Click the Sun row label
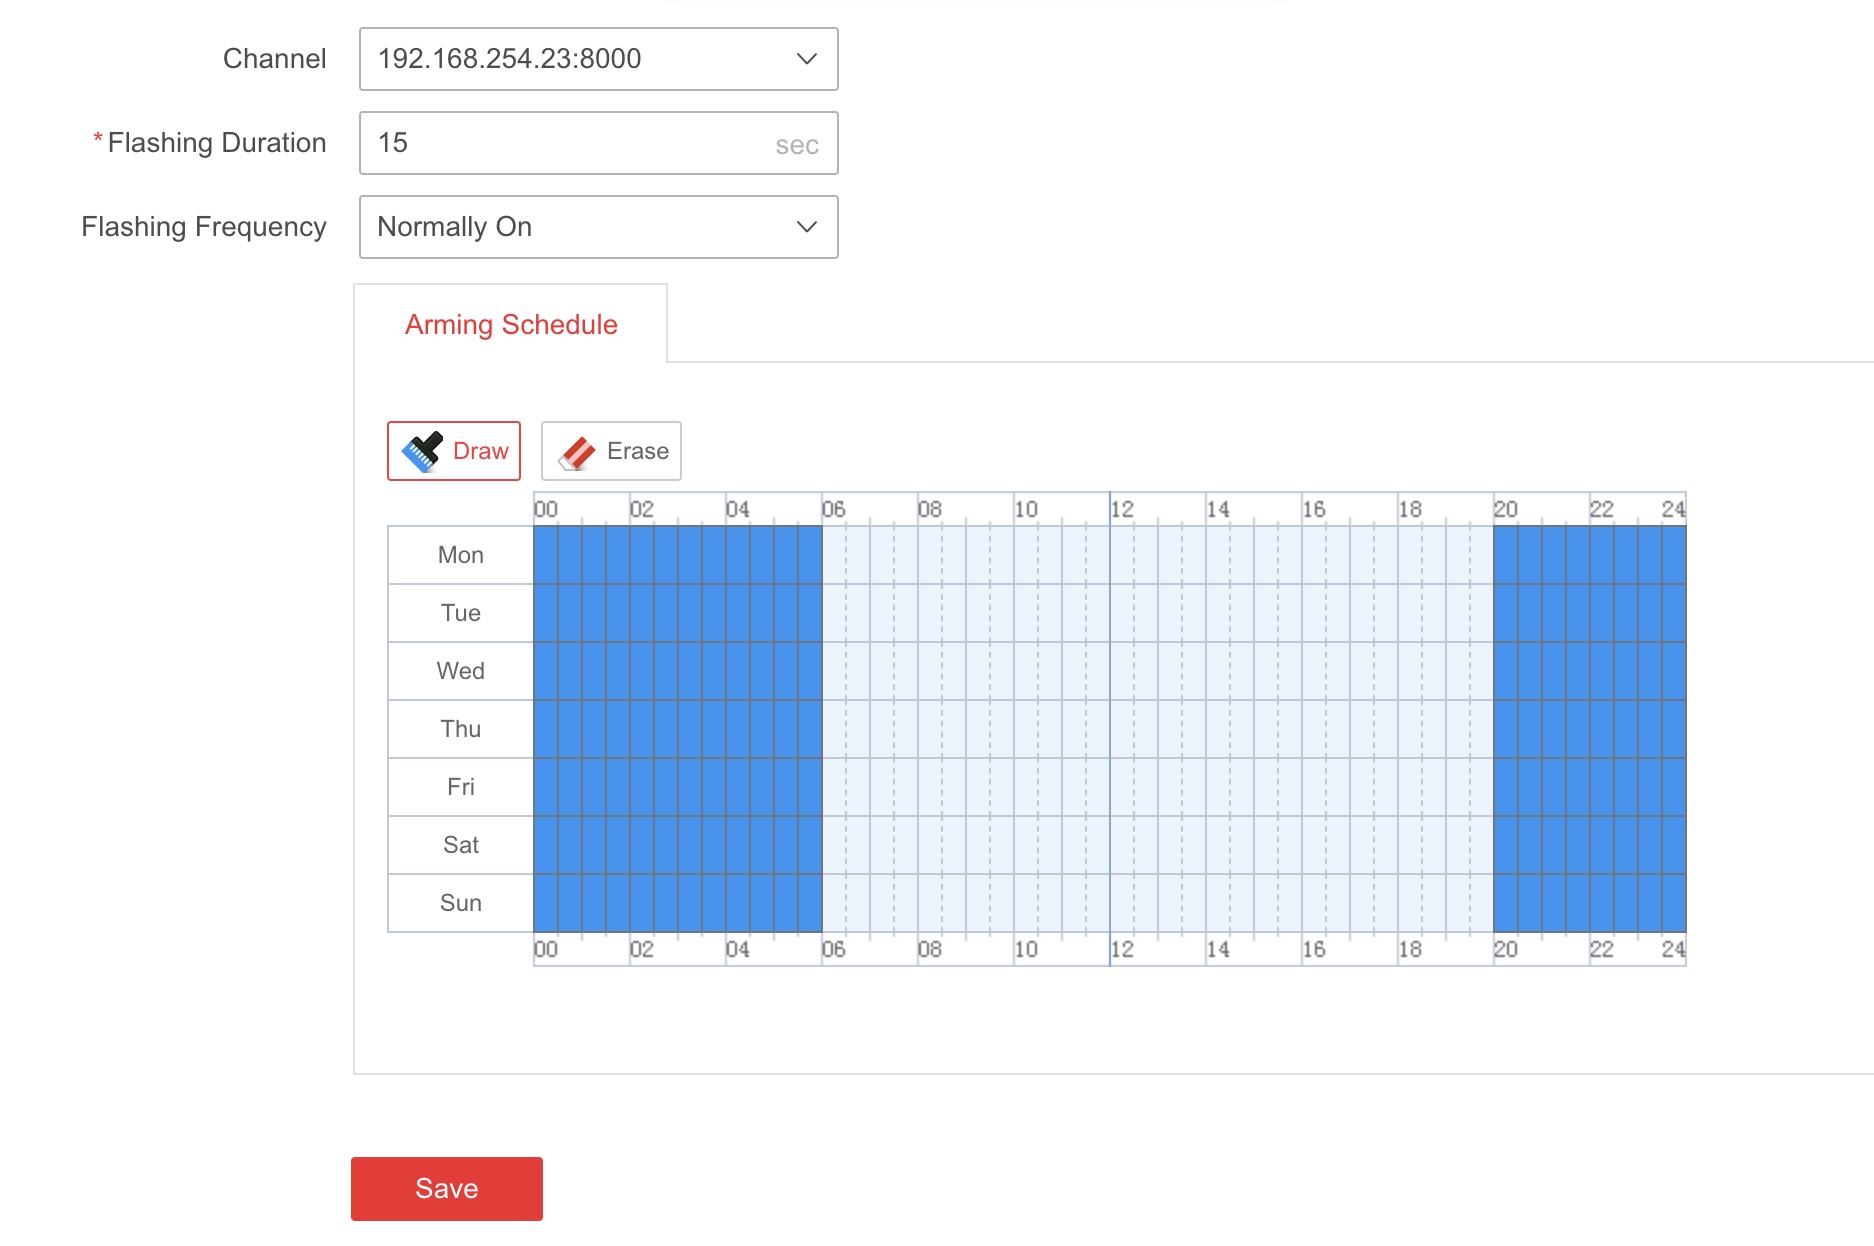This screenshot has width=1874, height=1246. pos(460,903)
